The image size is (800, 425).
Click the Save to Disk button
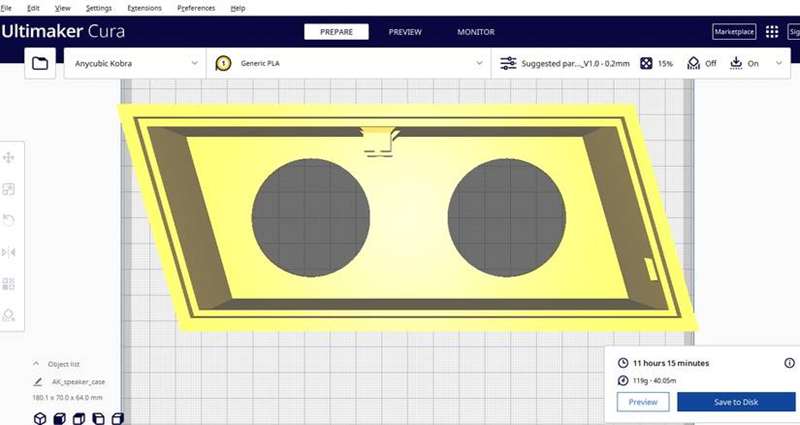pos(736,402)
